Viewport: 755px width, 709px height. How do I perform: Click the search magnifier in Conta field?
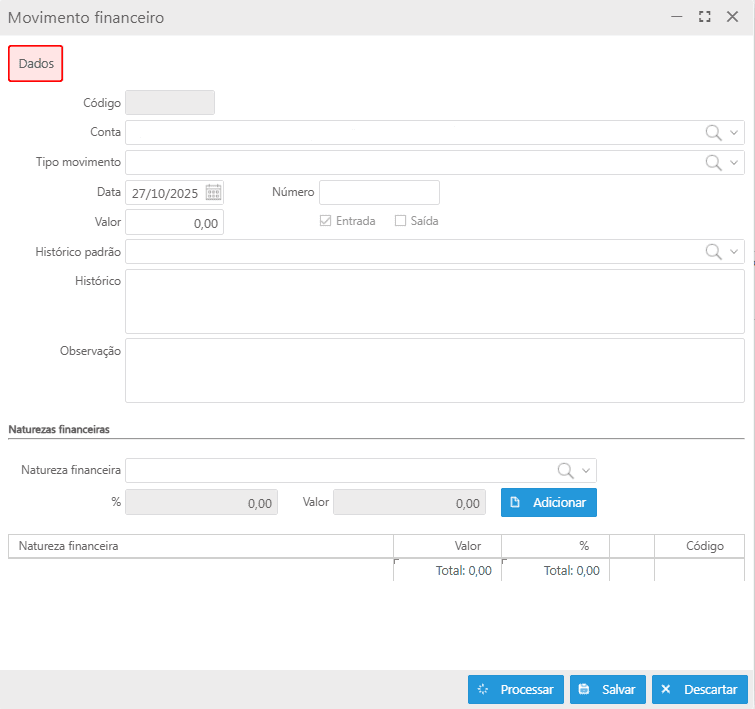714,133
